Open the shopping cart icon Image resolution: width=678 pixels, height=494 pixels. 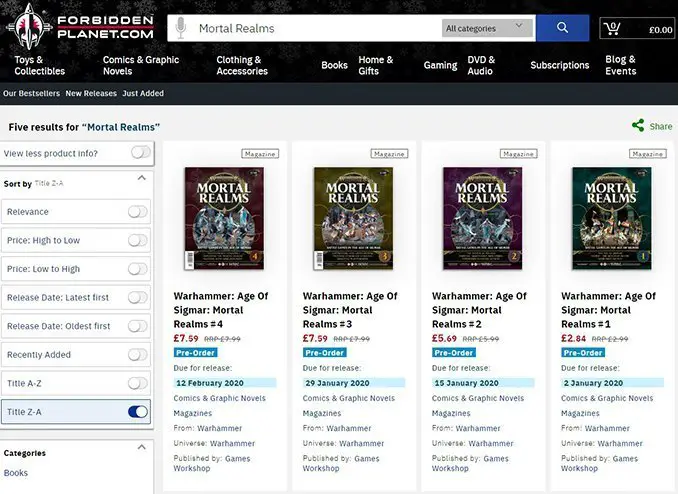(612, 29)
